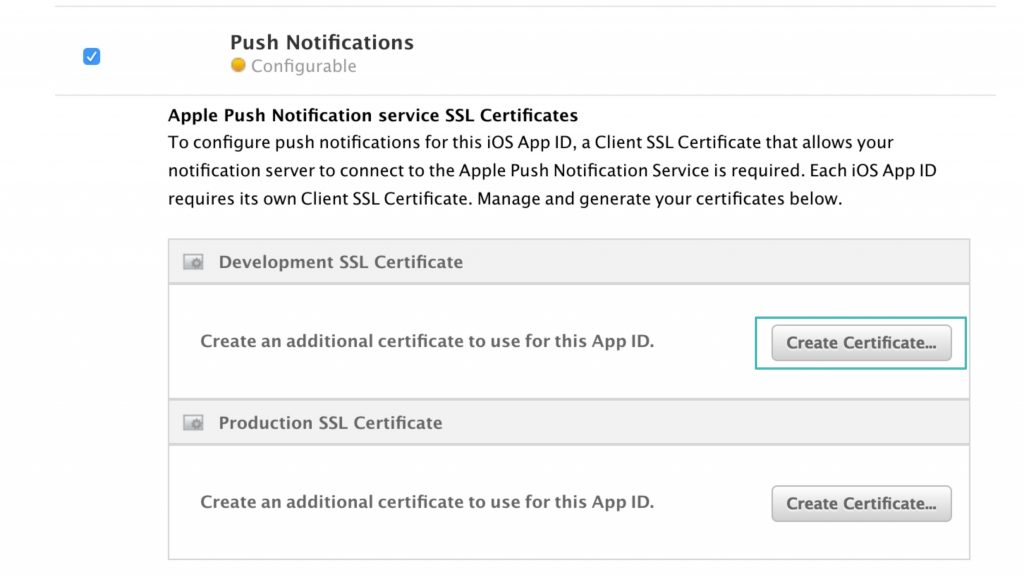Click 'Manage and generate your certificates below'

pyautogui.click(x=659, y=198)
